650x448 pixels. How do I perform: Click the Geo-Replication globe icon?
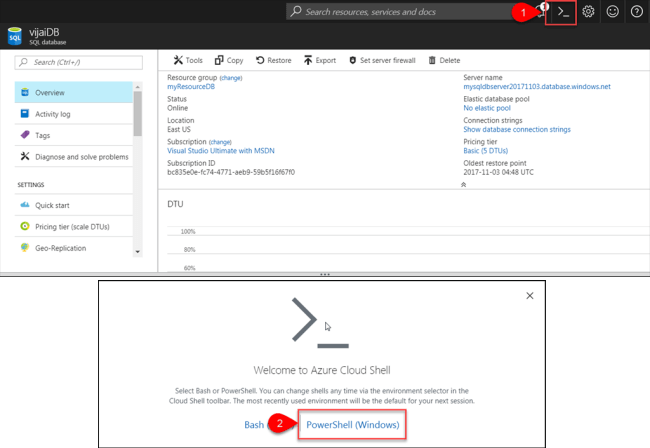[x=25, y=247]
